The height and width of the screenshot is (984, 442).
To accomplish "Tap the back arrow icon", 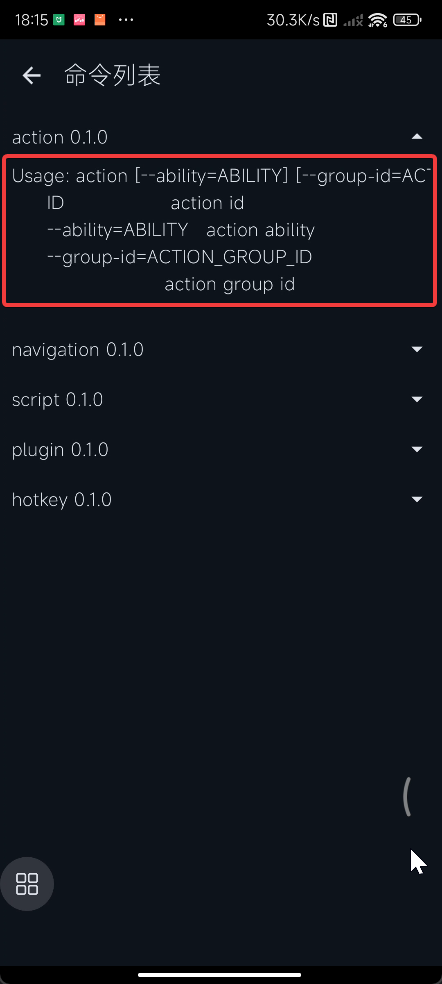I will pyautogui.click(x=31, y=76).
